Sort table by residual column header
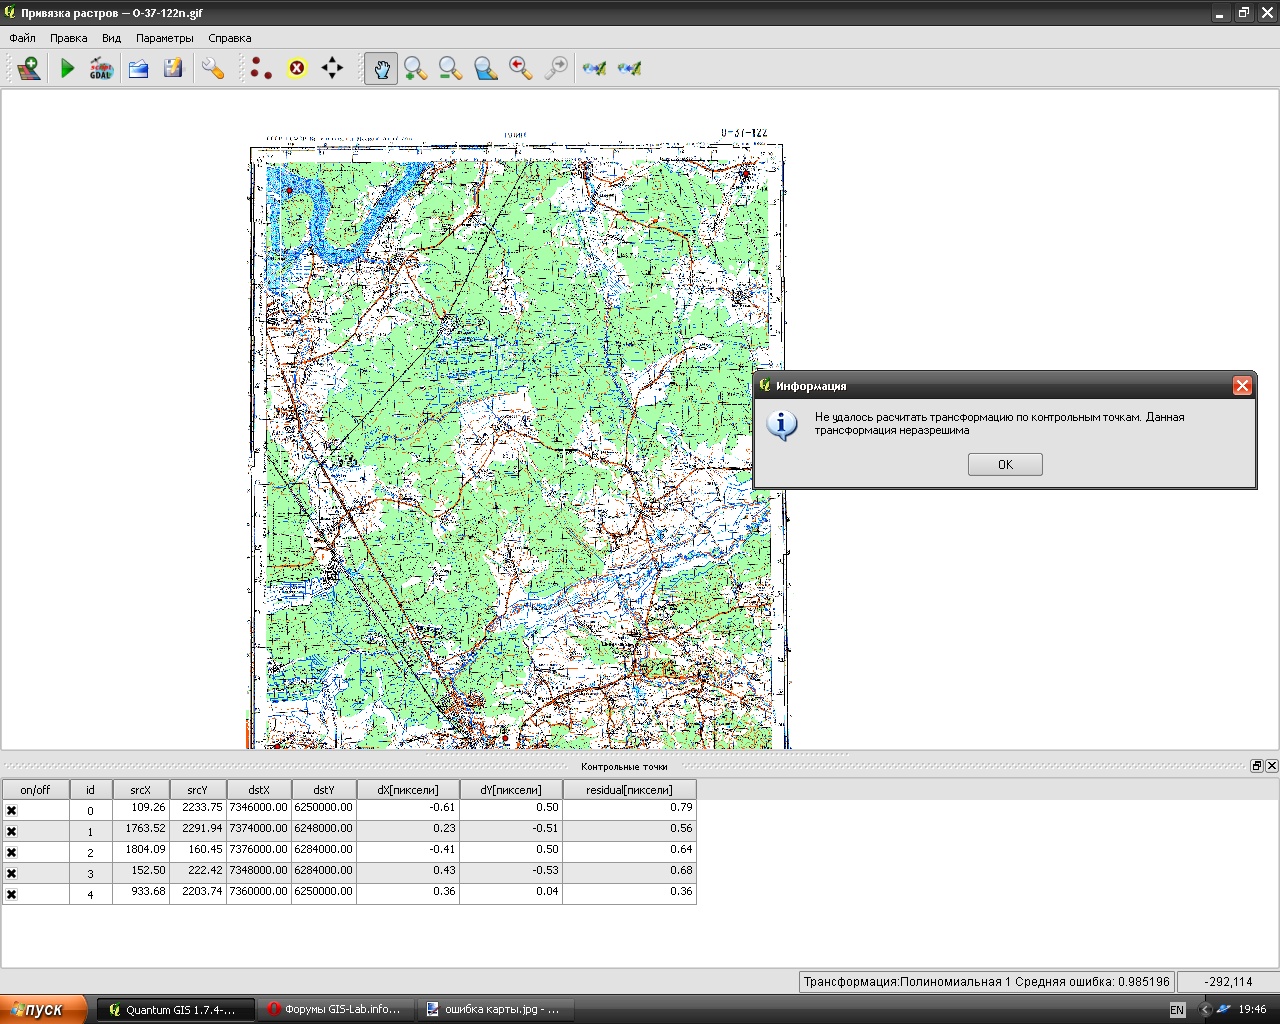 pos(629,790)
